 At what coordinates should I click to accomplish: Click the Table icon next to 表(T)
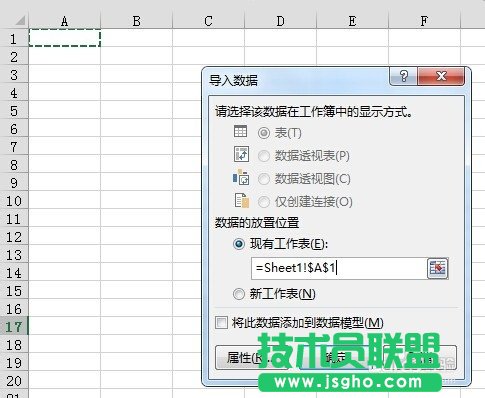240,132
